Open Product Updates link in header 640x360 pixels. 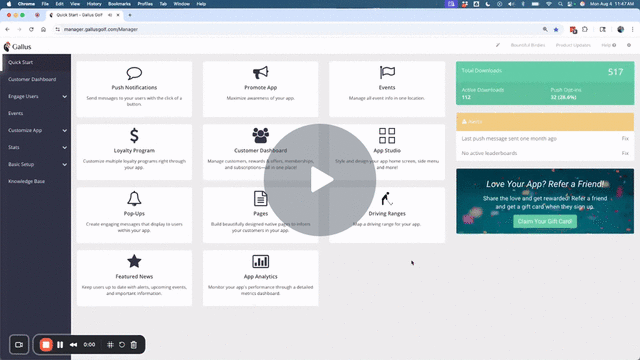point(573,45)
